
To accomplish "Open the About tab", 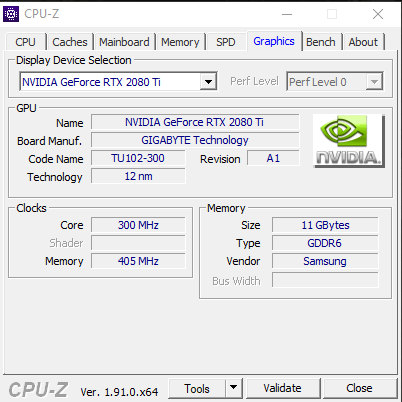I will tap(363, 42).
